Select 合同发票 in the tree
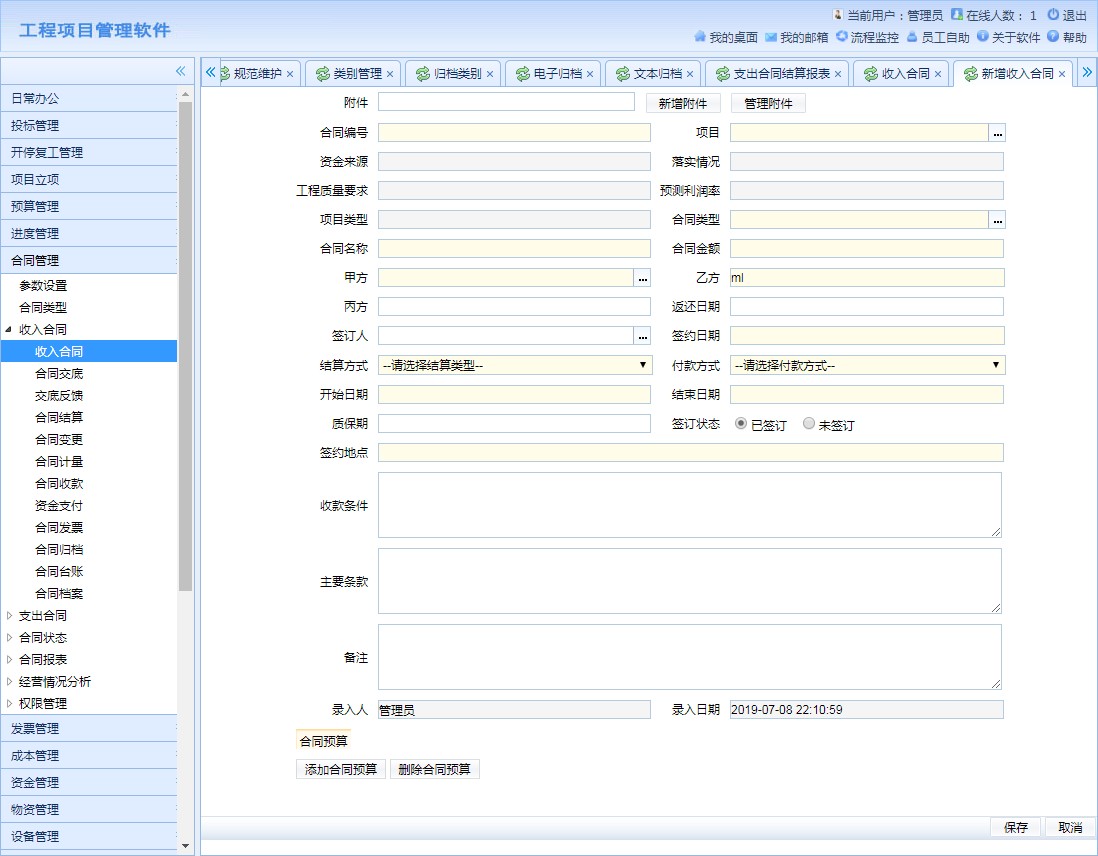The height and width of the screenshot is (856, 1098). click(x=59, y=527)
